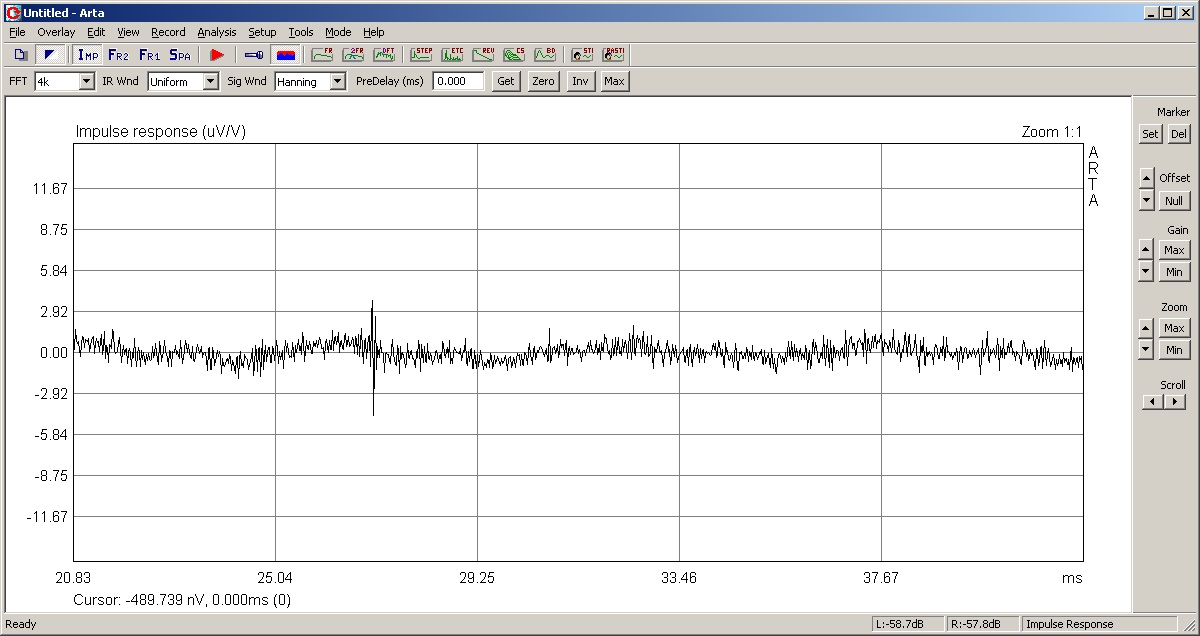
Task: Click the Get predelay button
Action: click(506, 82)
